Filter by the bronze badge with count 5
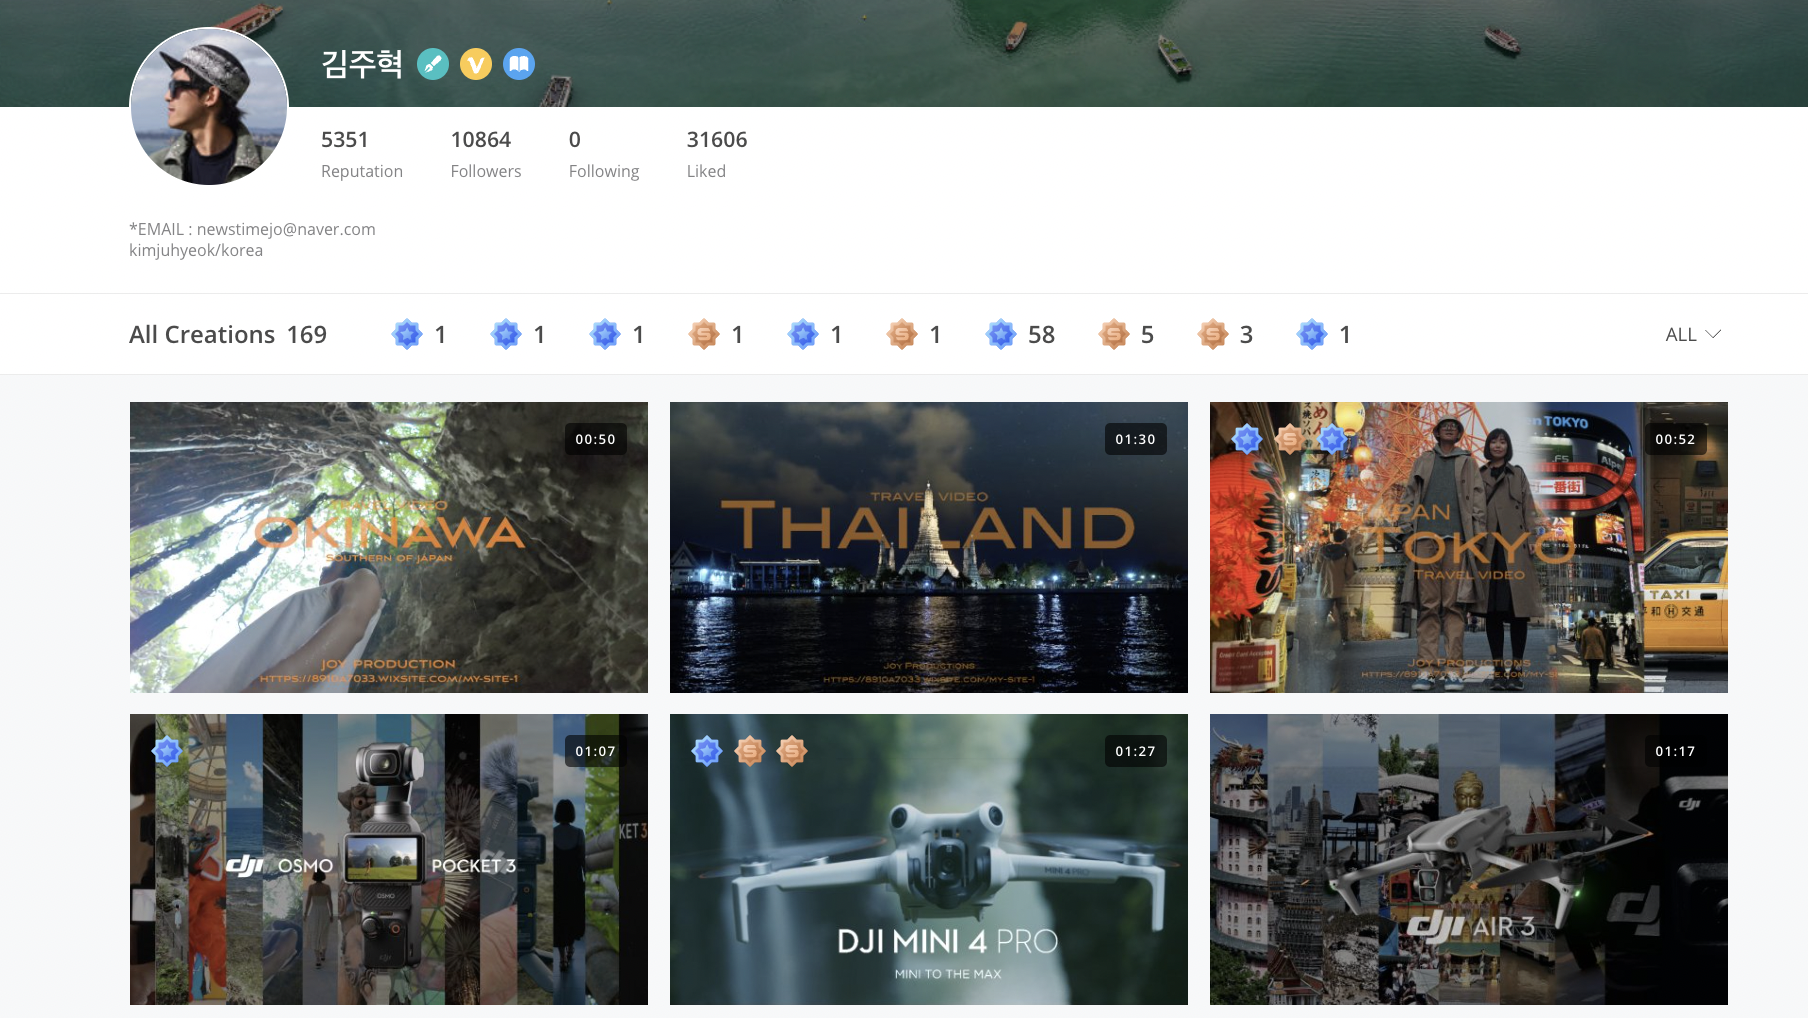1808x1018 pixels. 1114,334
